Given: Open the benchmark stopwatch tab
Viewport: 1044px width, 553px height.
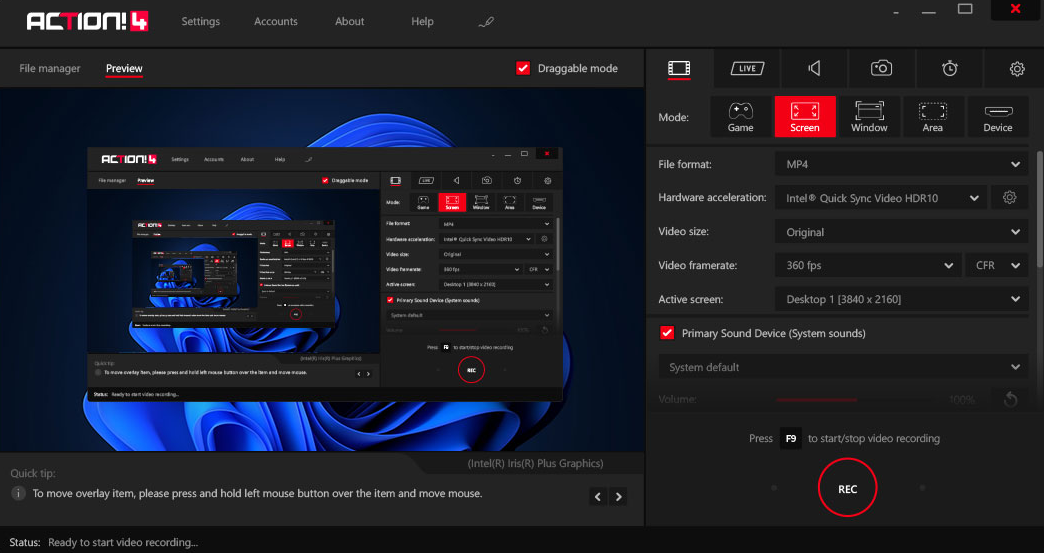Looking at the screenshot, I should pos(949,68).
